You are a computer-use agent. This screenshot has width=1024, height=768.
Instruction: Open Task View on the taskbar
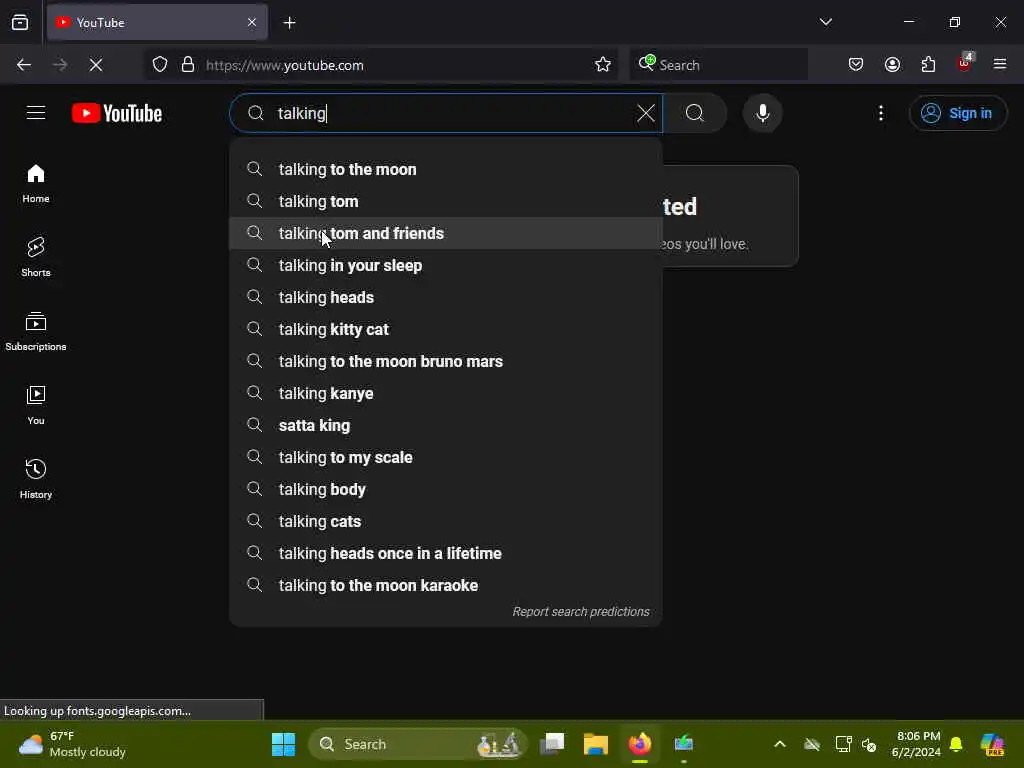tap(552, 744)
